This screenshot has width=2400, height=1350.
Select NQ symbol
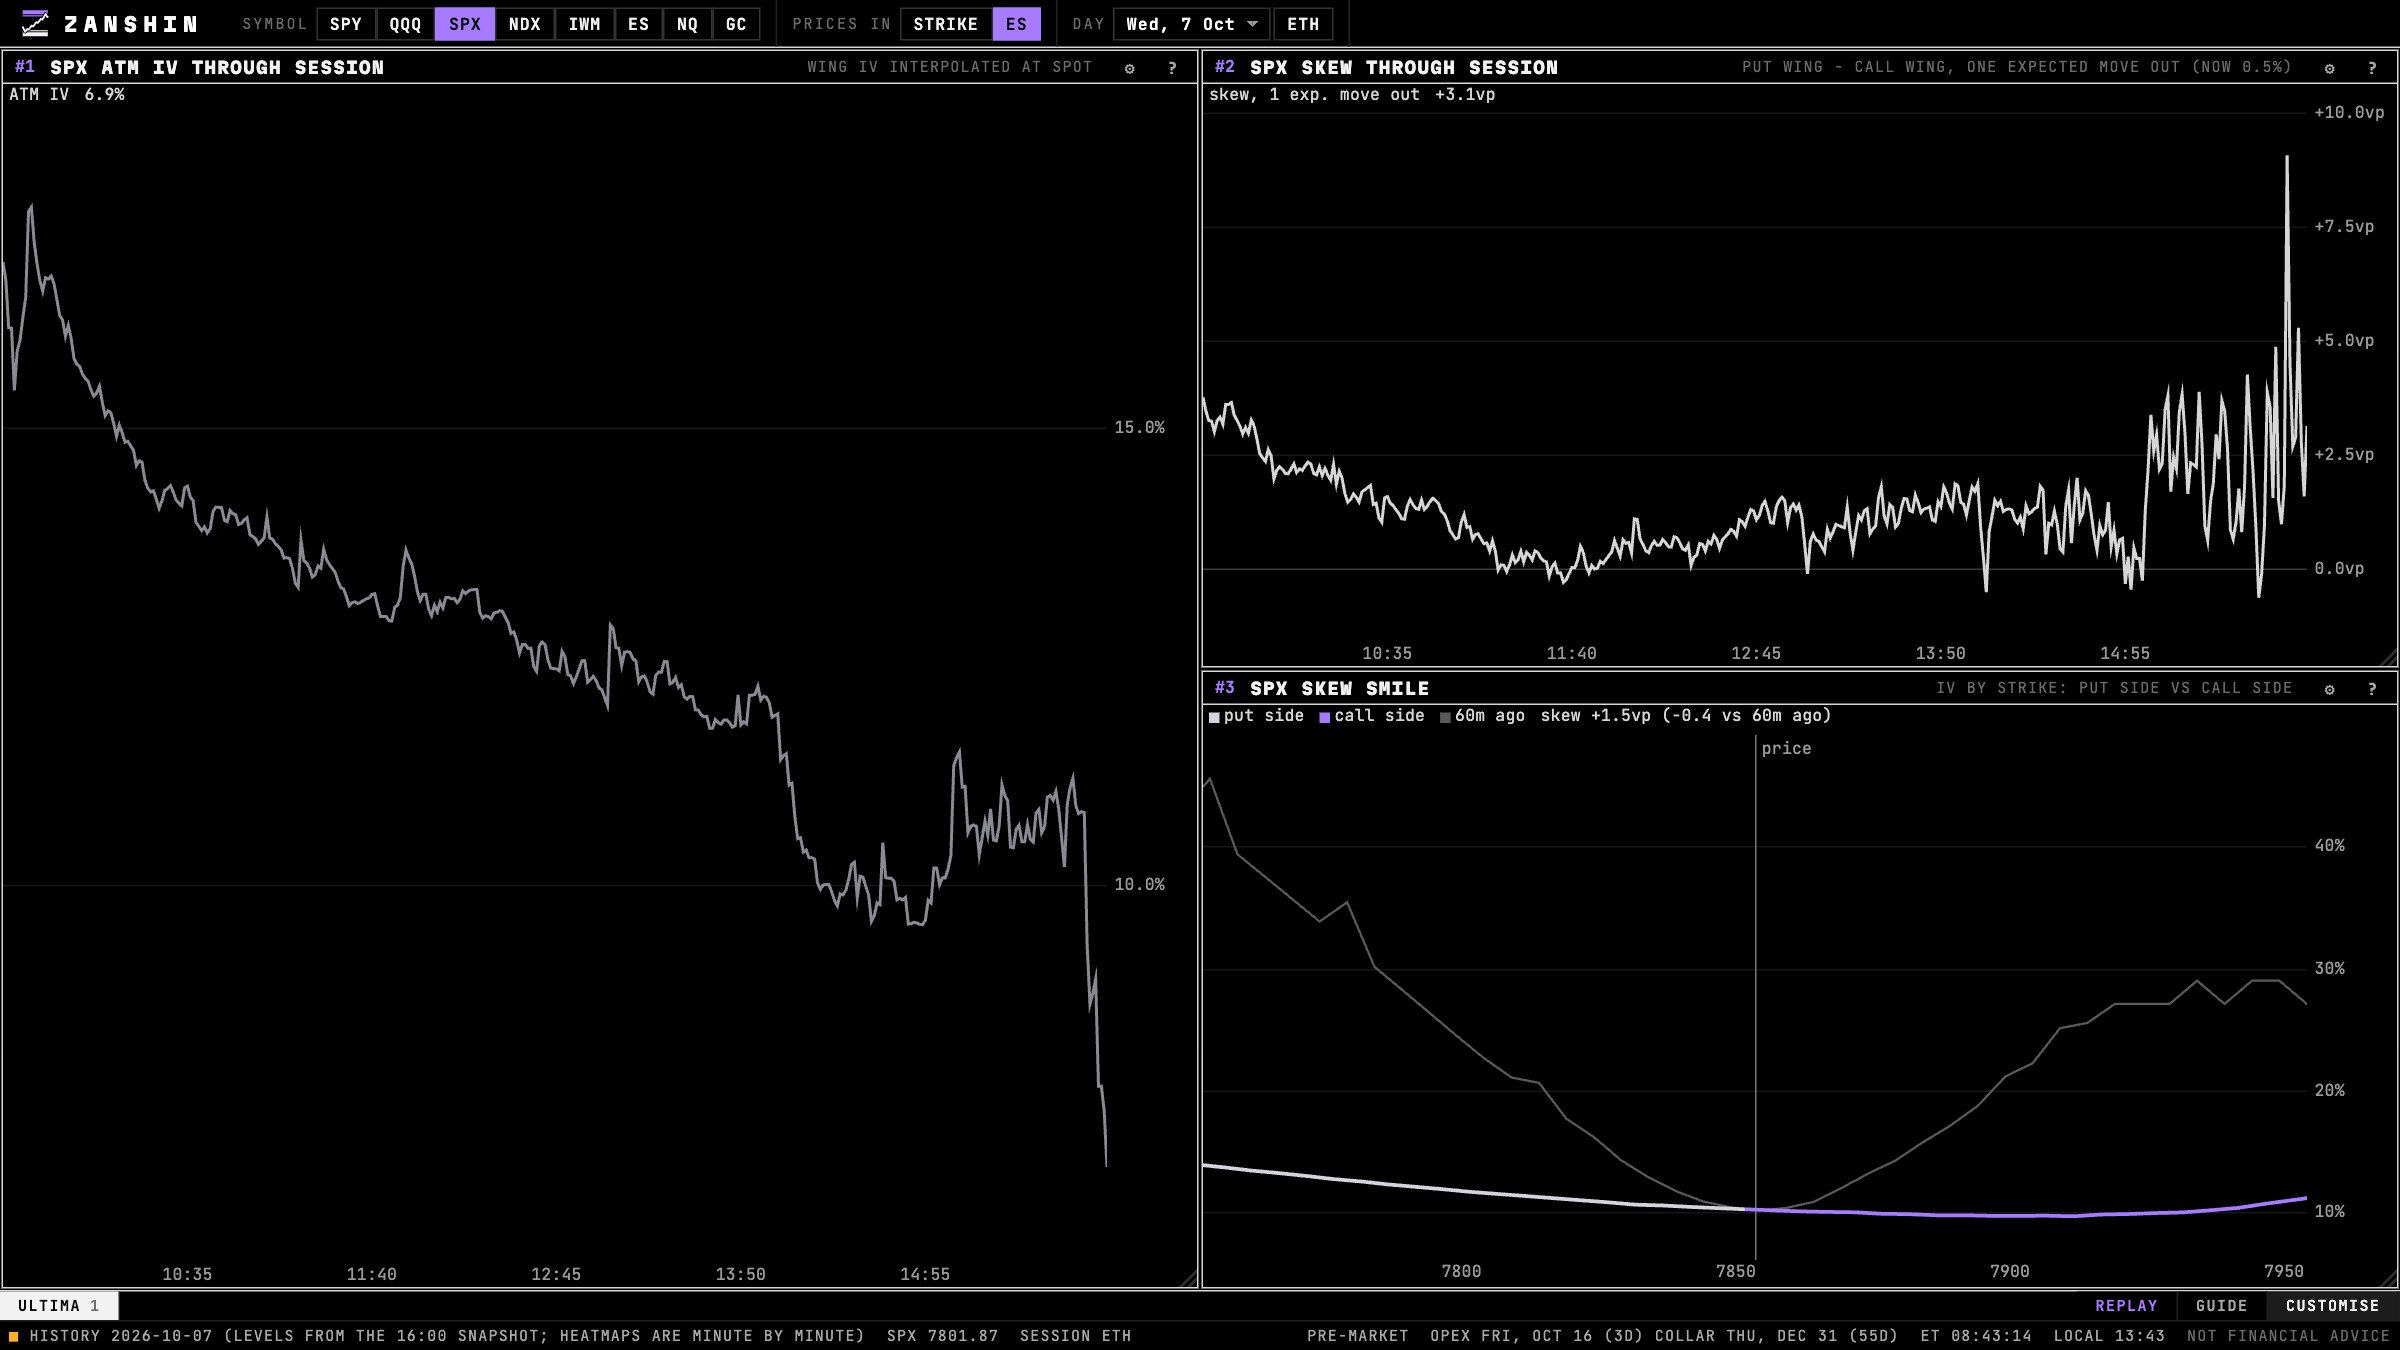point(688,24)
